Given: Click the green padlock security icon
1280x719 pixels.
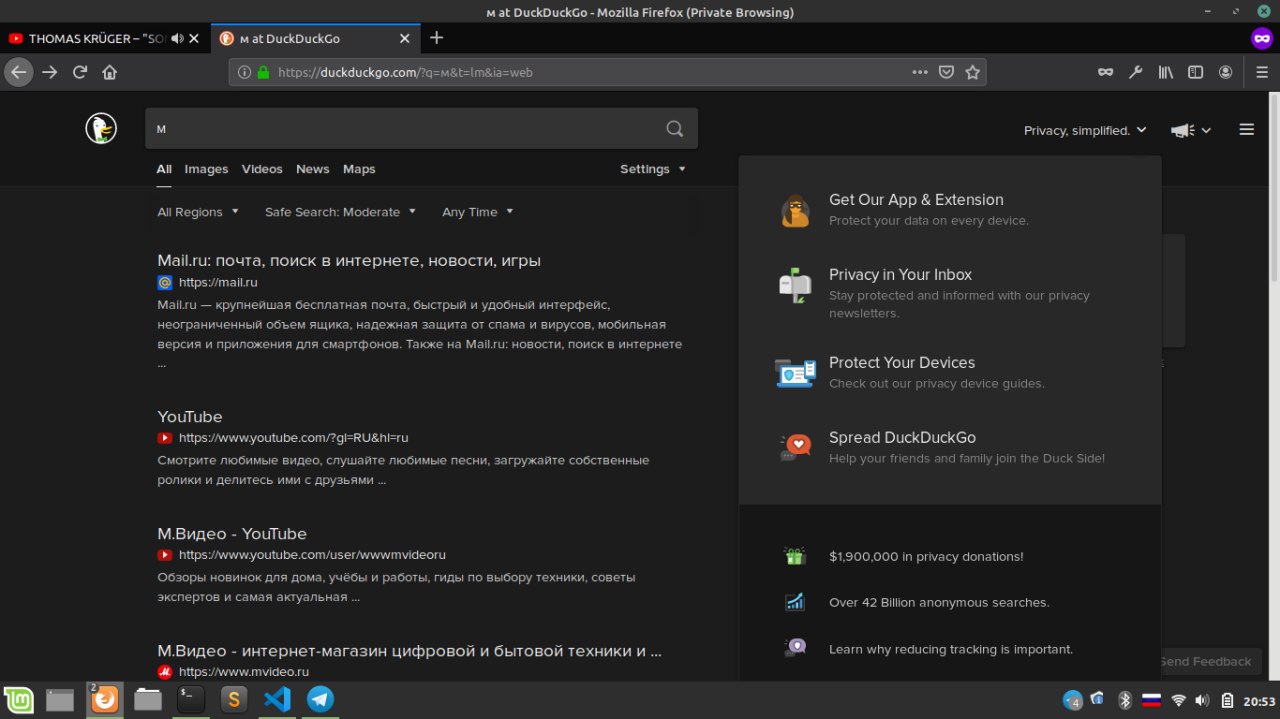Looking at the screenshot, I should pyautogui.click(x=264, y=72).
